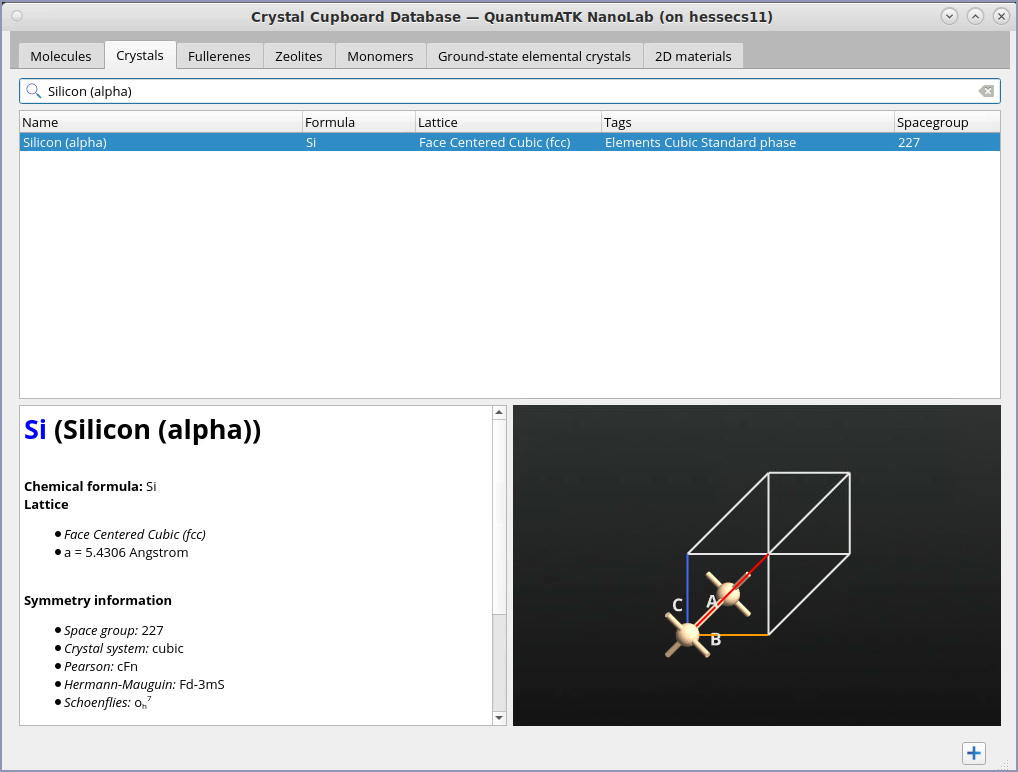Image resolution: width=1018 pixels, height=772 pixels.
Task: Switch to 2D materials tab
Action: coord(693,56)
